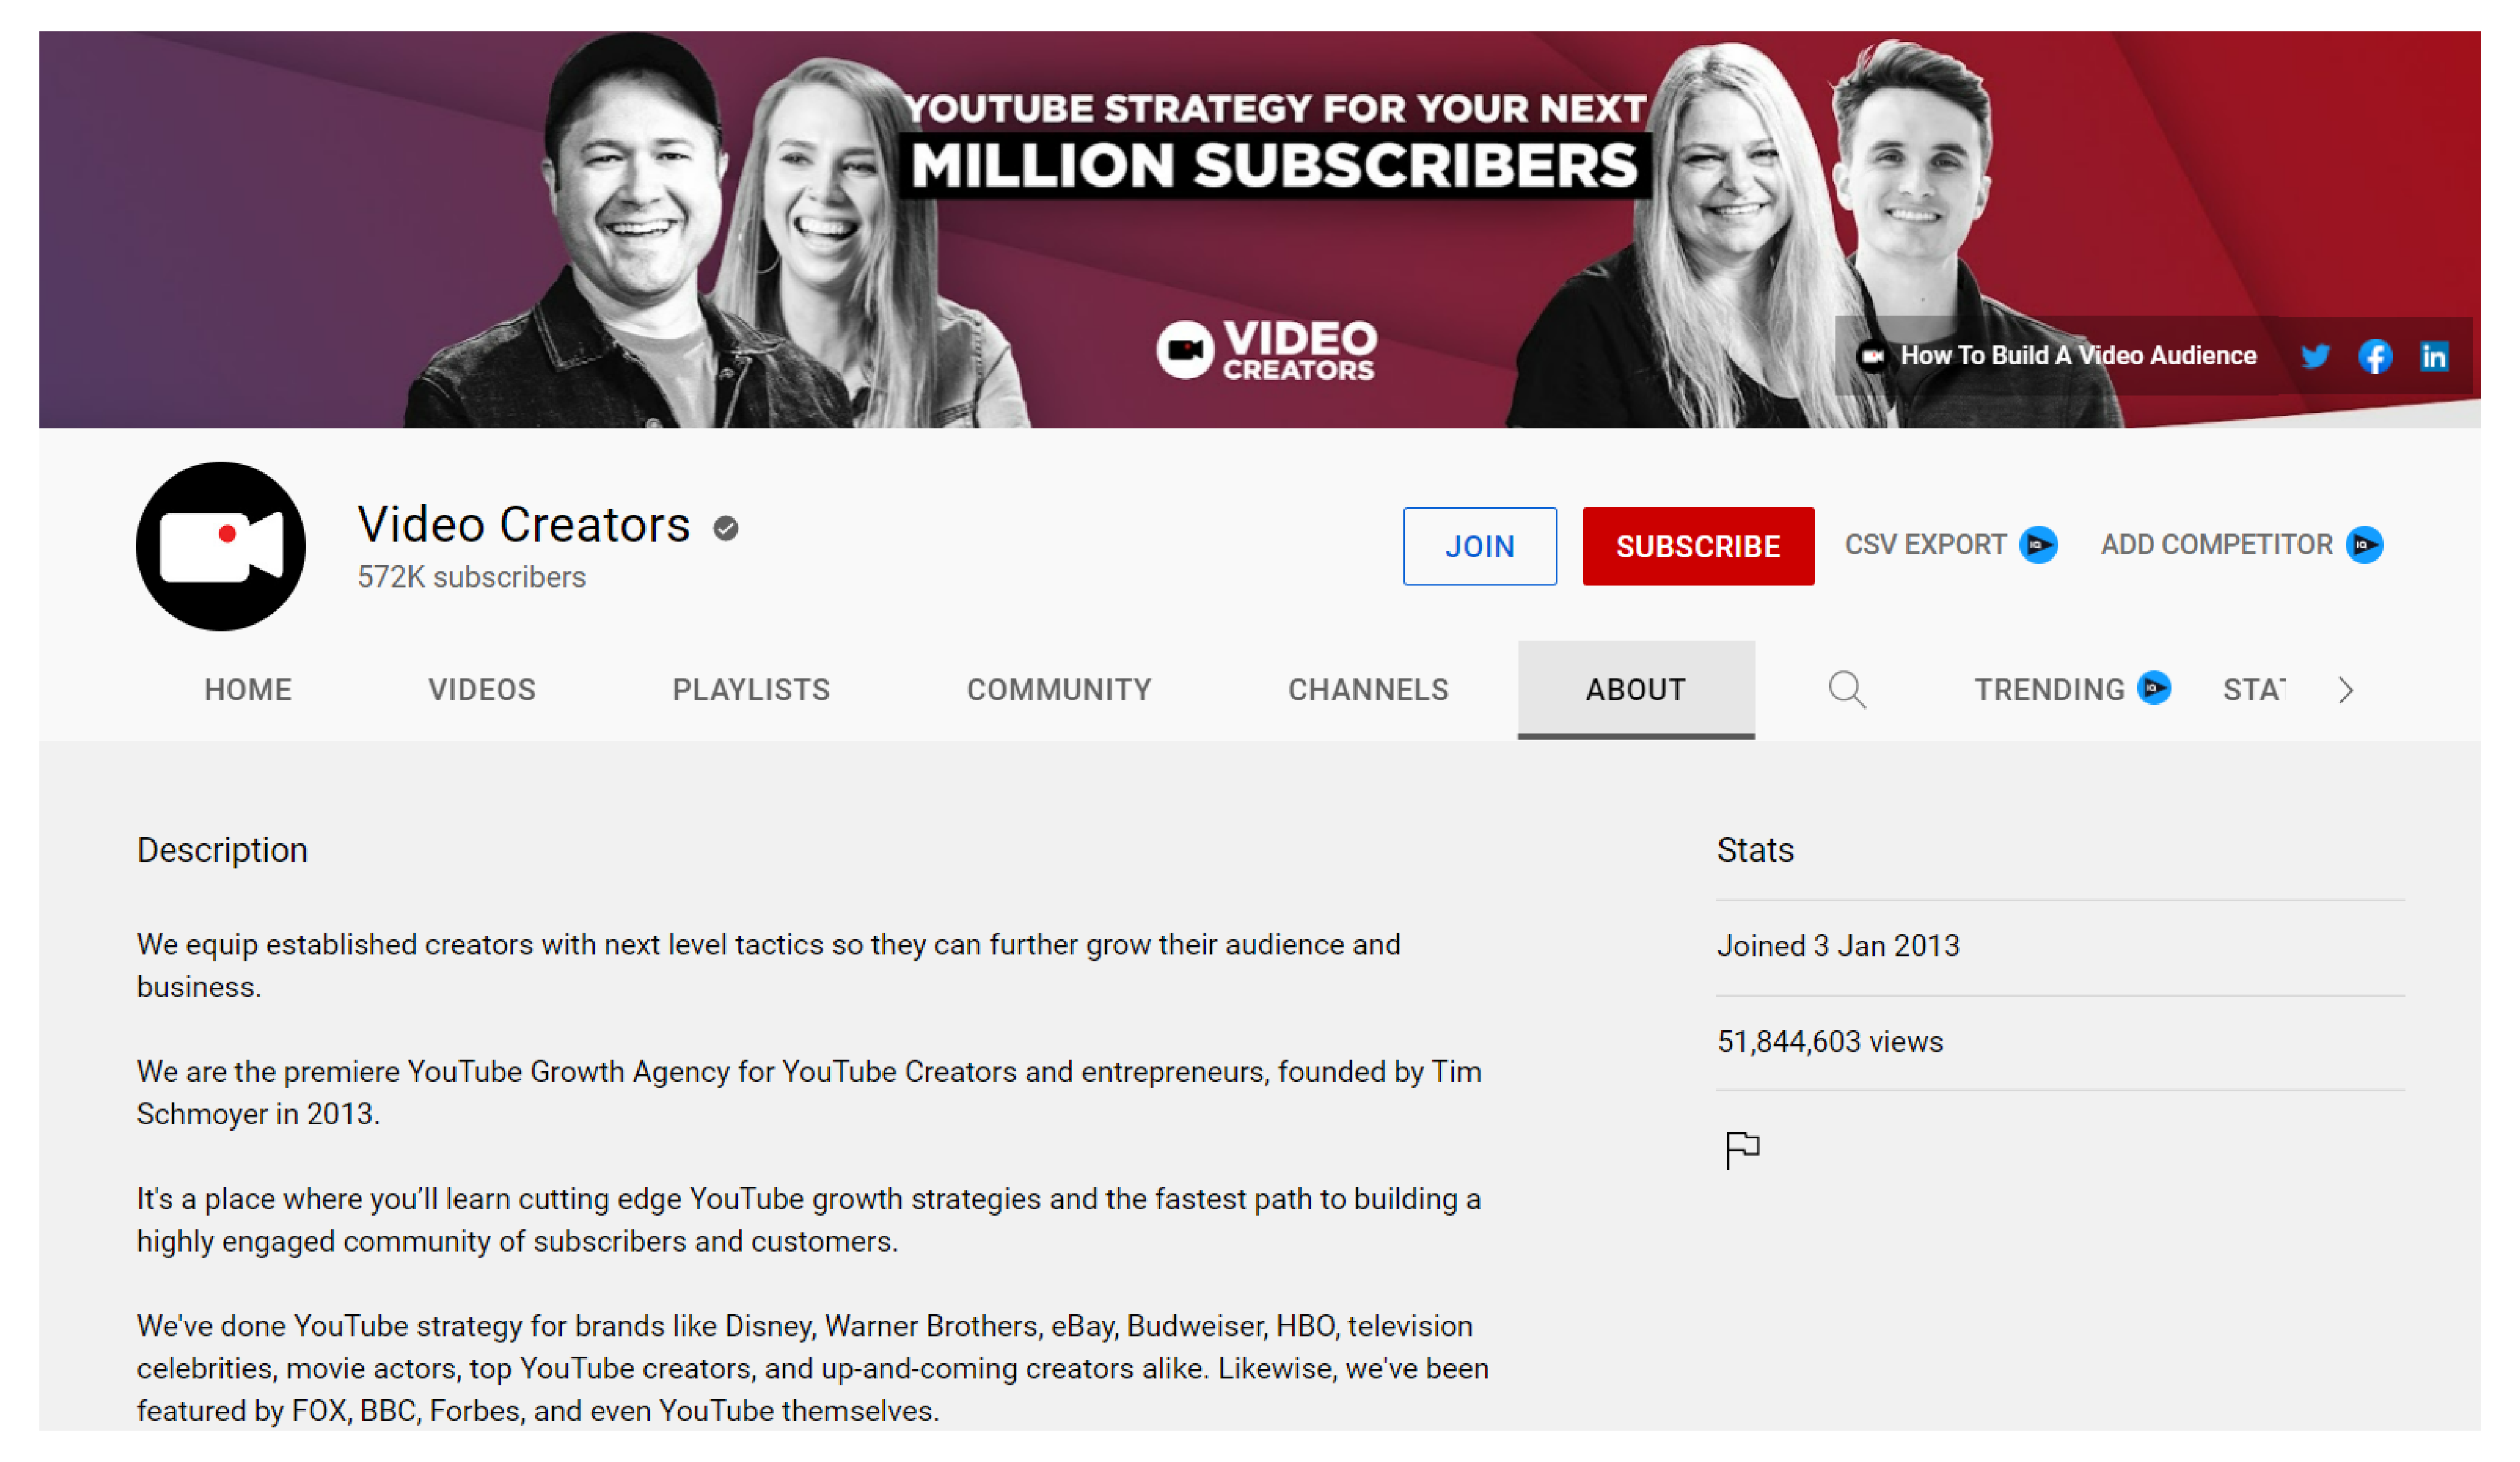Open the partially visible Stats tab
The image size is (2520, 1462).
pyautogui.click(x=2254, y=690)
